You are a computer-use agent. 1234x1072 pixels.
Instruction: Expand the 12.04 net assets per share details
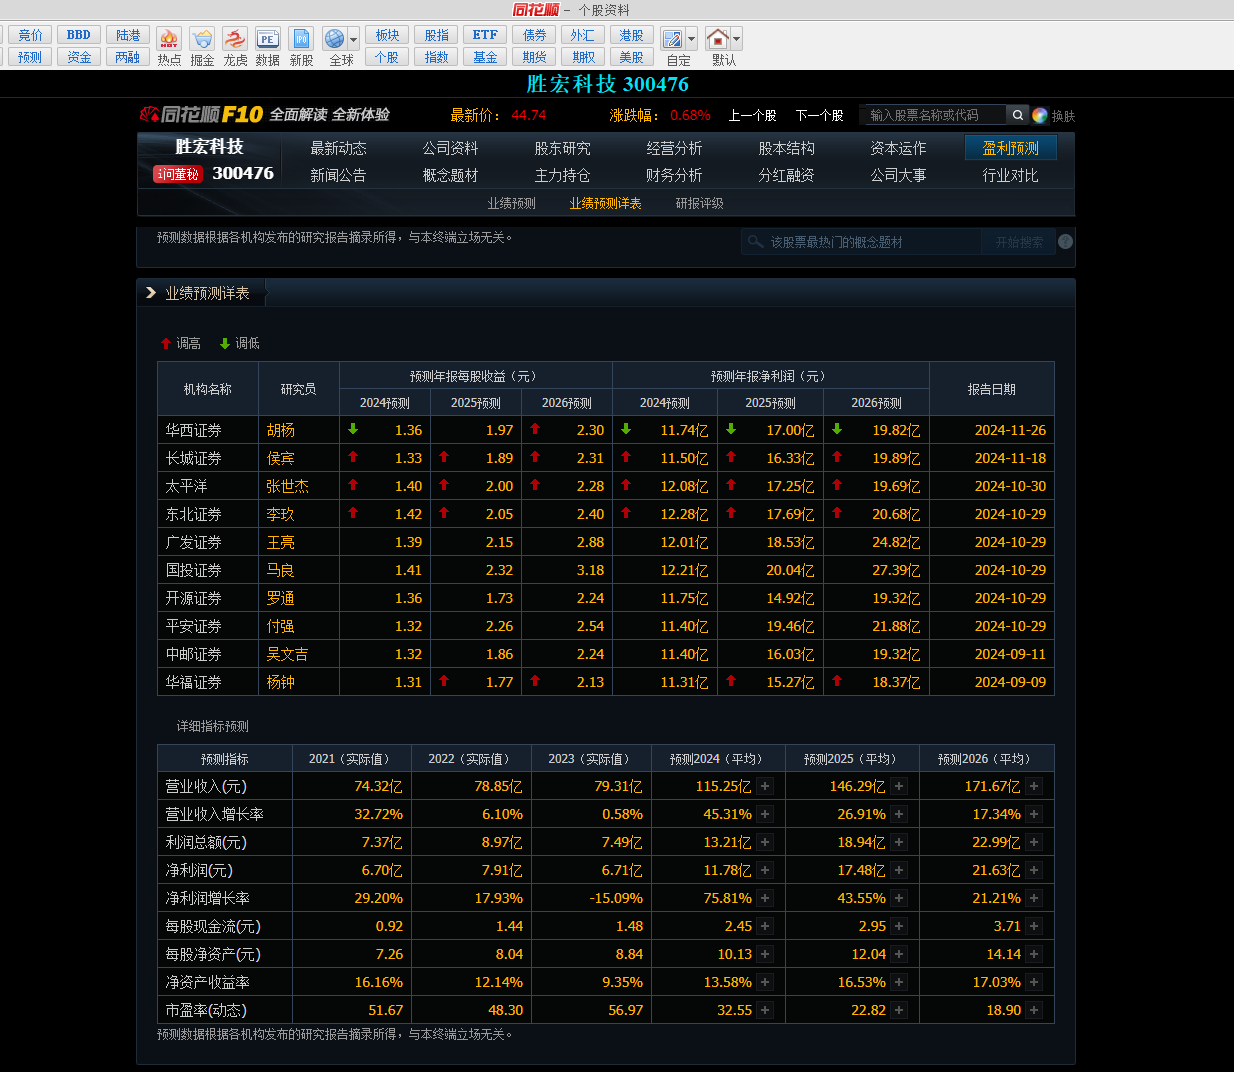tap(899, 954)
